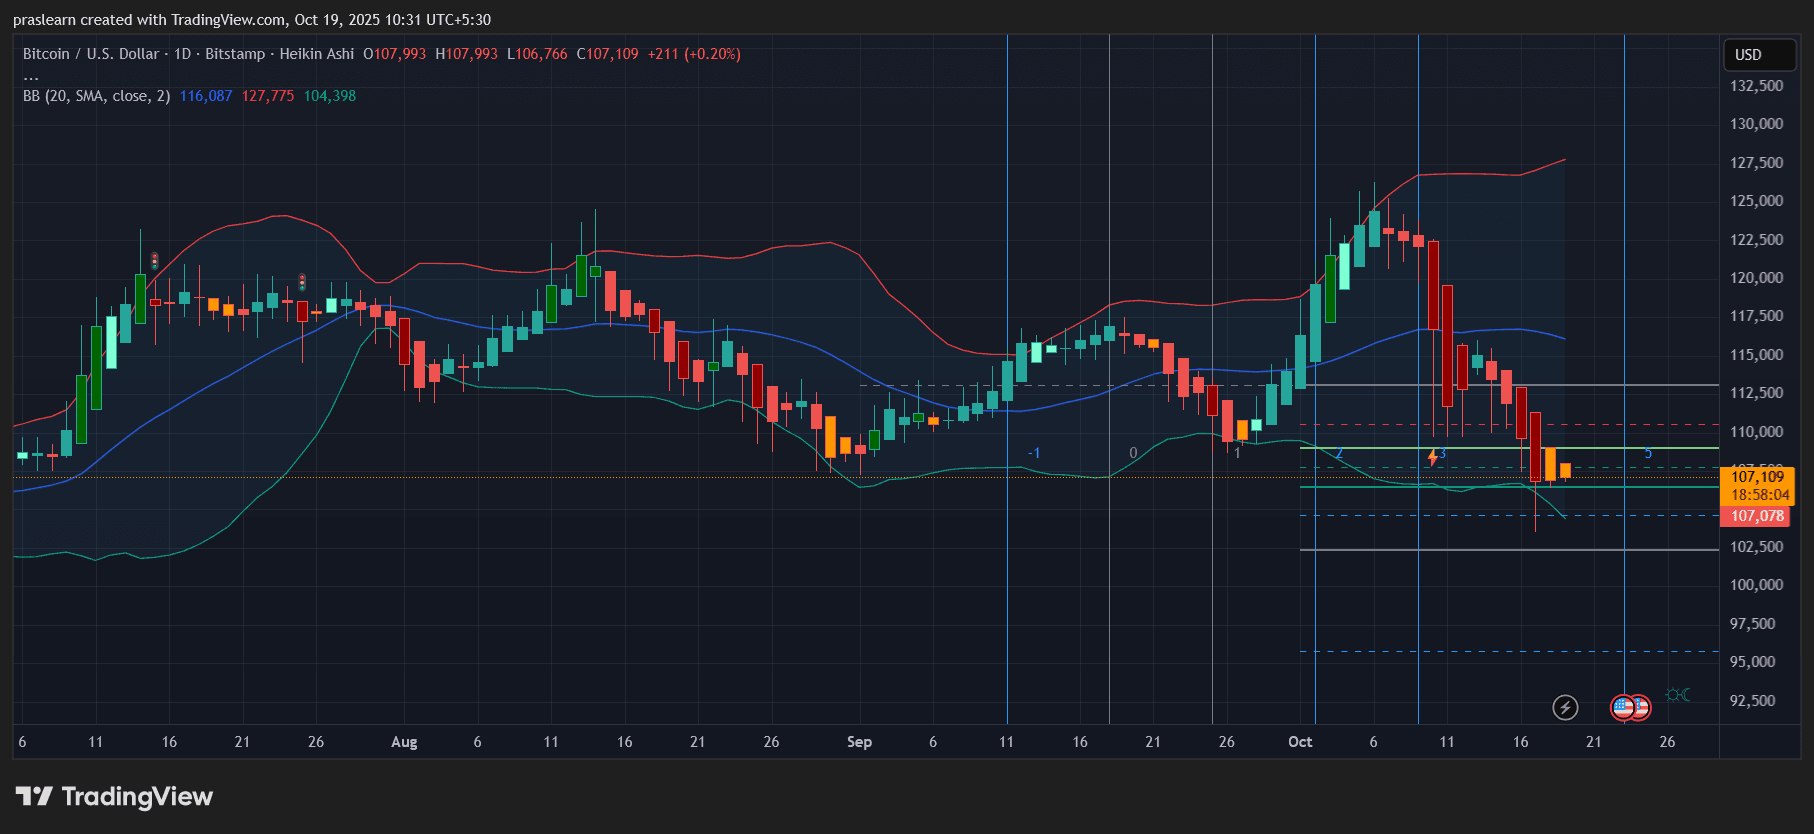This screenshot has height=834, width=1814.
Task: Click the Bitcoin / U.S. Dollar symbol title
Action: [x=91, y=54]
